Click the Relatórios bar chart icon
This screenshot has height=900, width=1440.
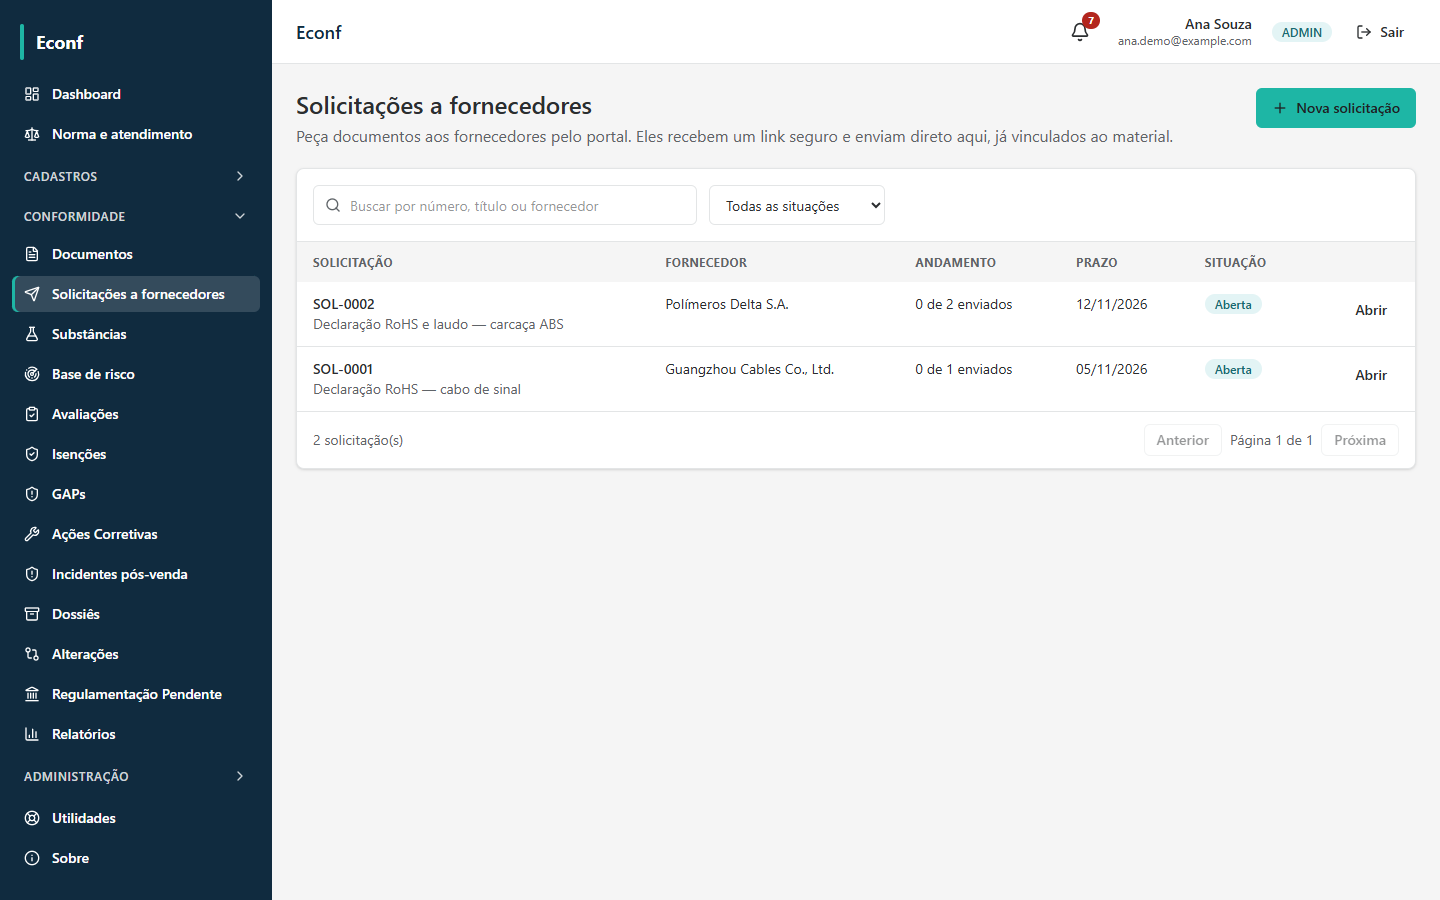click(x=32, y=734)
